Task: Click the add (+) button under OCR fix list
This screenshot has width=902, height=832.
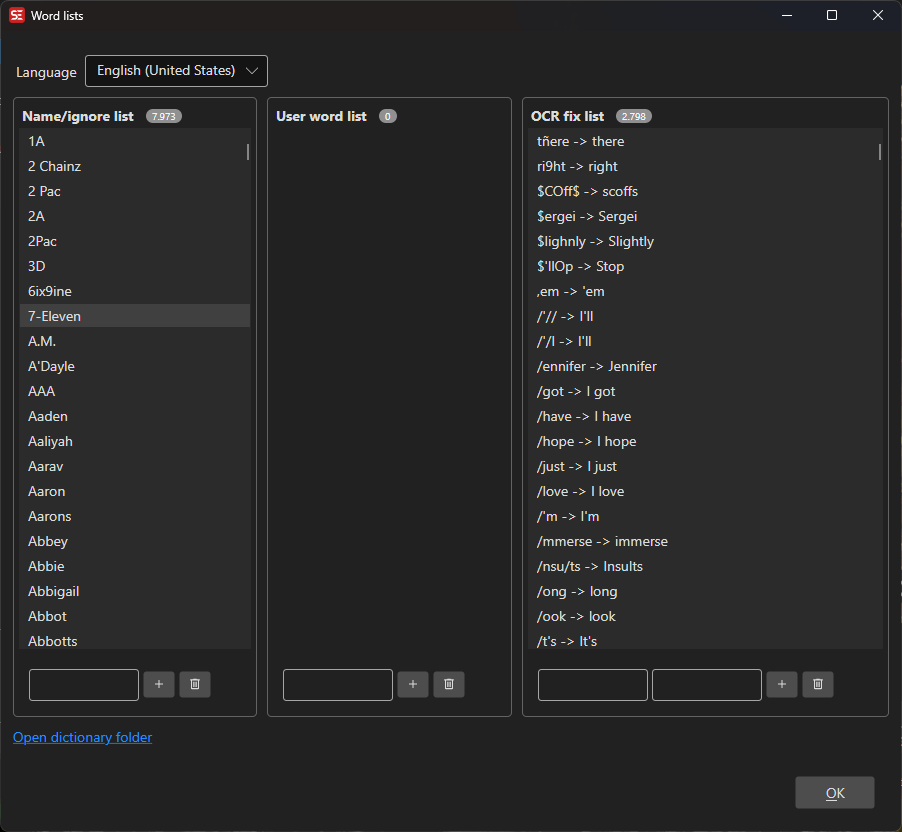Action: 782,684
